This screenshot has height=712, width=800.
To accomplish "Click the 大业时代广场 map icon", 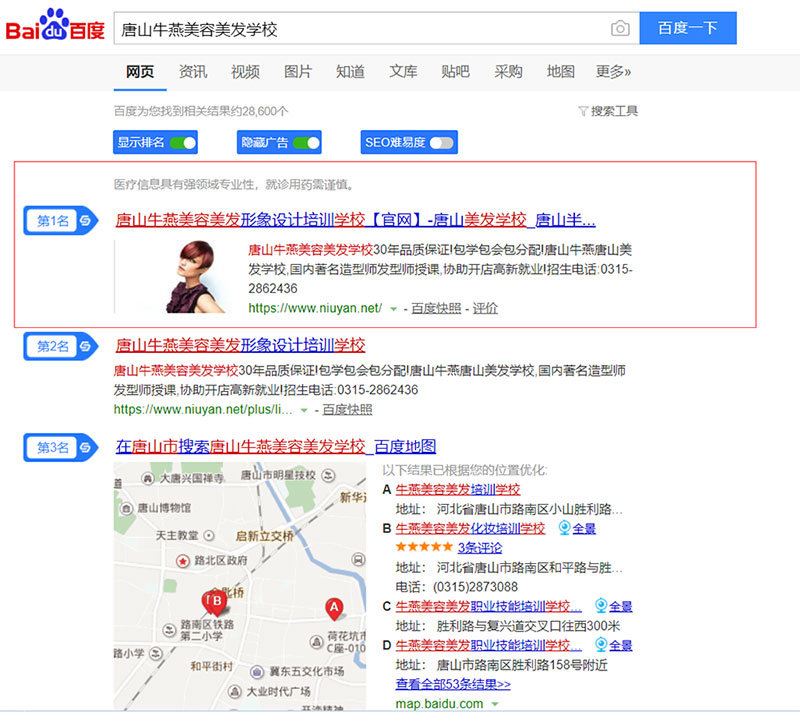I will [x=234, y=692].
